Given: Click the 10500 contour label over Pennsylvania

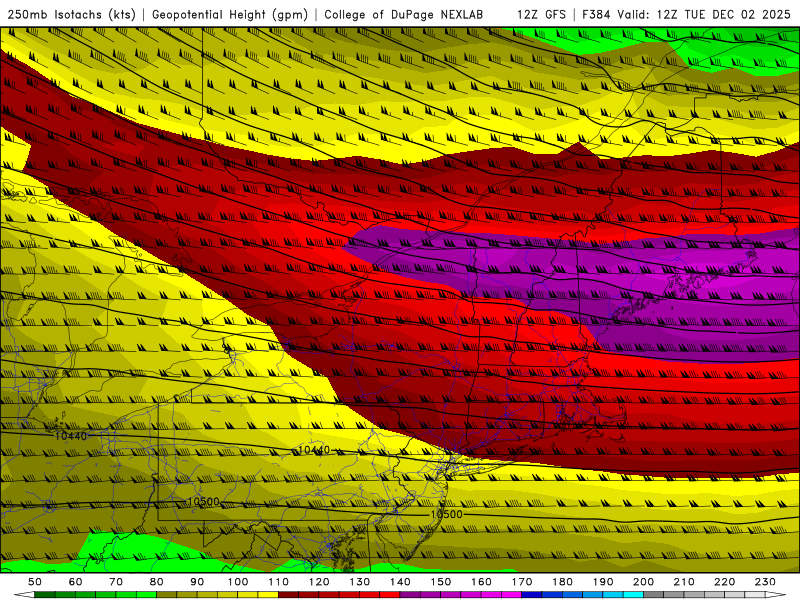Looking at the screenshot, I should [x=203, y=502].
